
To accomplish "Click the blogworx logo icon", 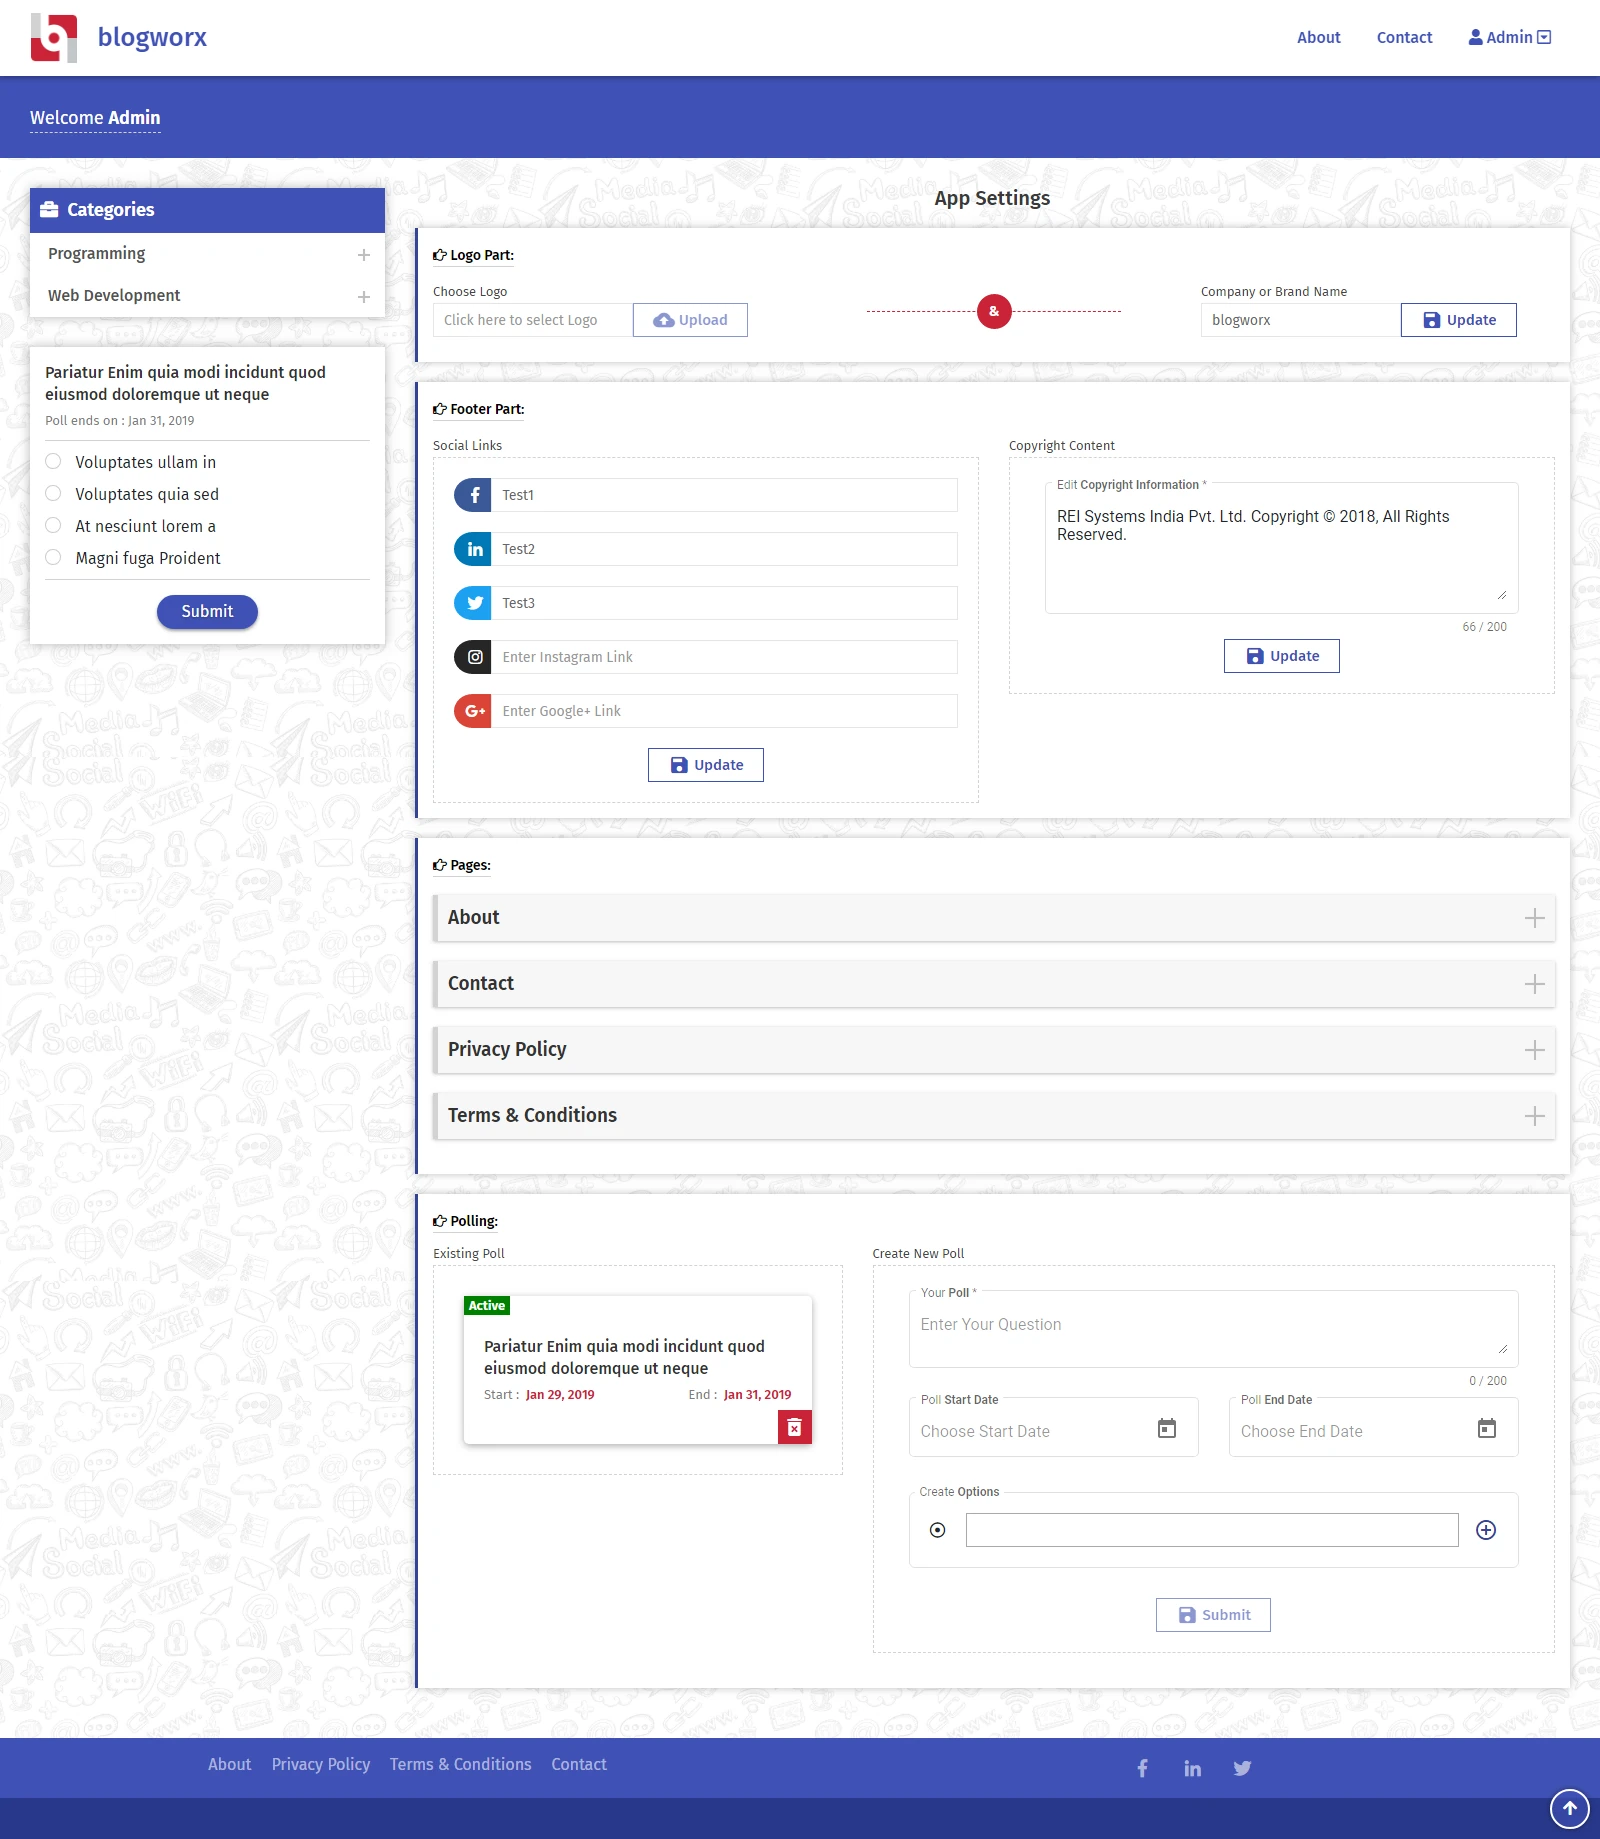I will [54, 38].
